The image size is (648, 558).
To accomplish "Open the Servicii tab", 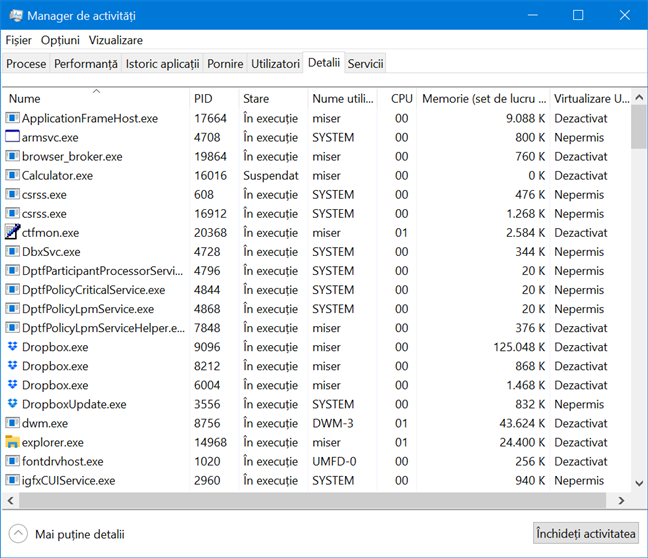I will [365, 64].
